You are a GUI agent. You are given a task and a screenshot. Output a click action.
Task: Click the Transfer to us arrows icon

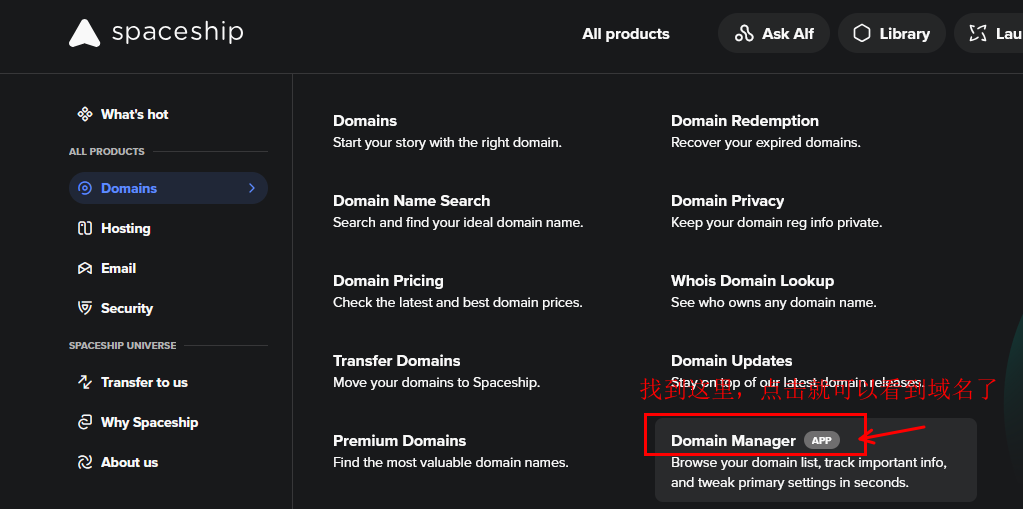(85, 382)
